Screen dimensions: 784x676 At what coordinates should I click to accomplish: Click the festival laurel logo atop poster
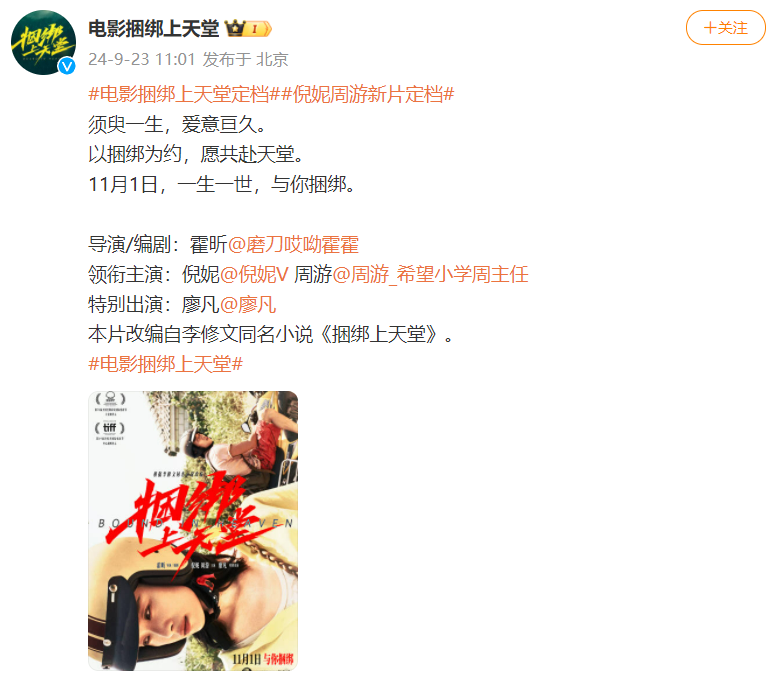[110, 398]
